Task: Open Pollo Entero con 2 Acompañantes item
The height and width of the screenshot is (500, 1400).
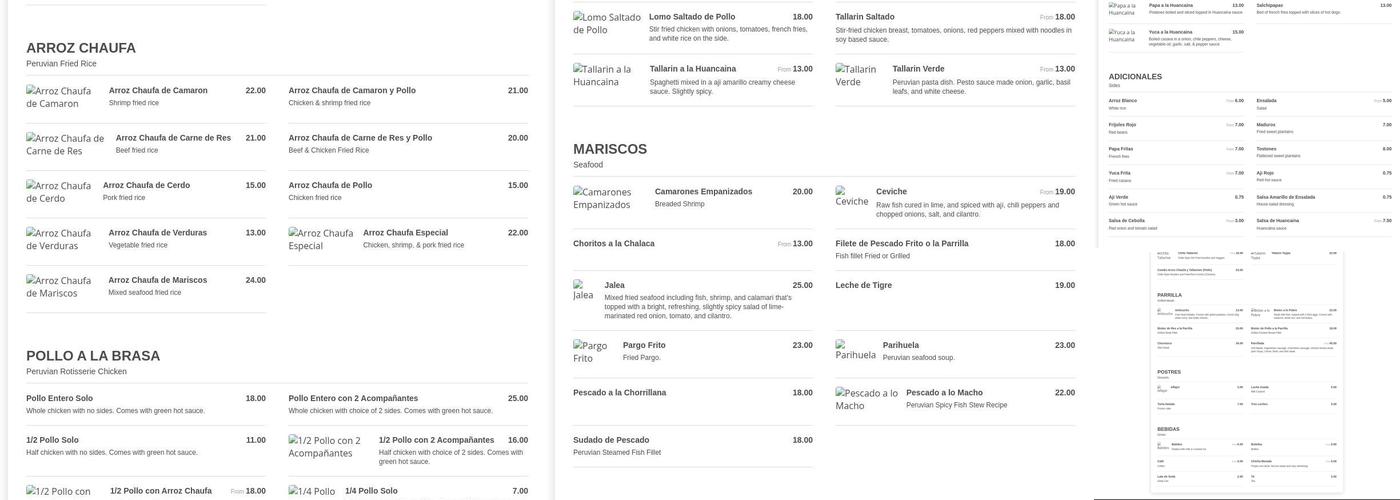Action: pyautogui.click(x=353, y=398)
